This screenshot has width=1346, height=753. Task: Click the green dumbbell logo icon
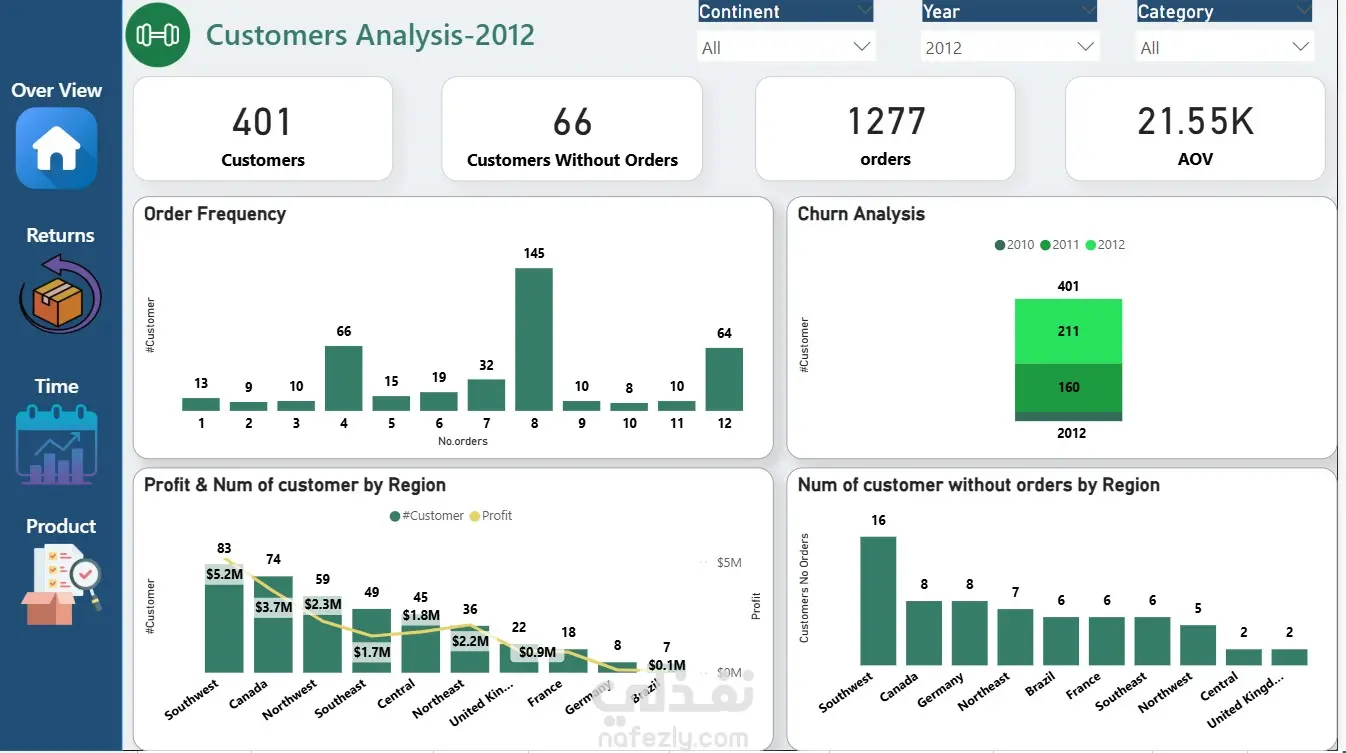tap(157, 35)
